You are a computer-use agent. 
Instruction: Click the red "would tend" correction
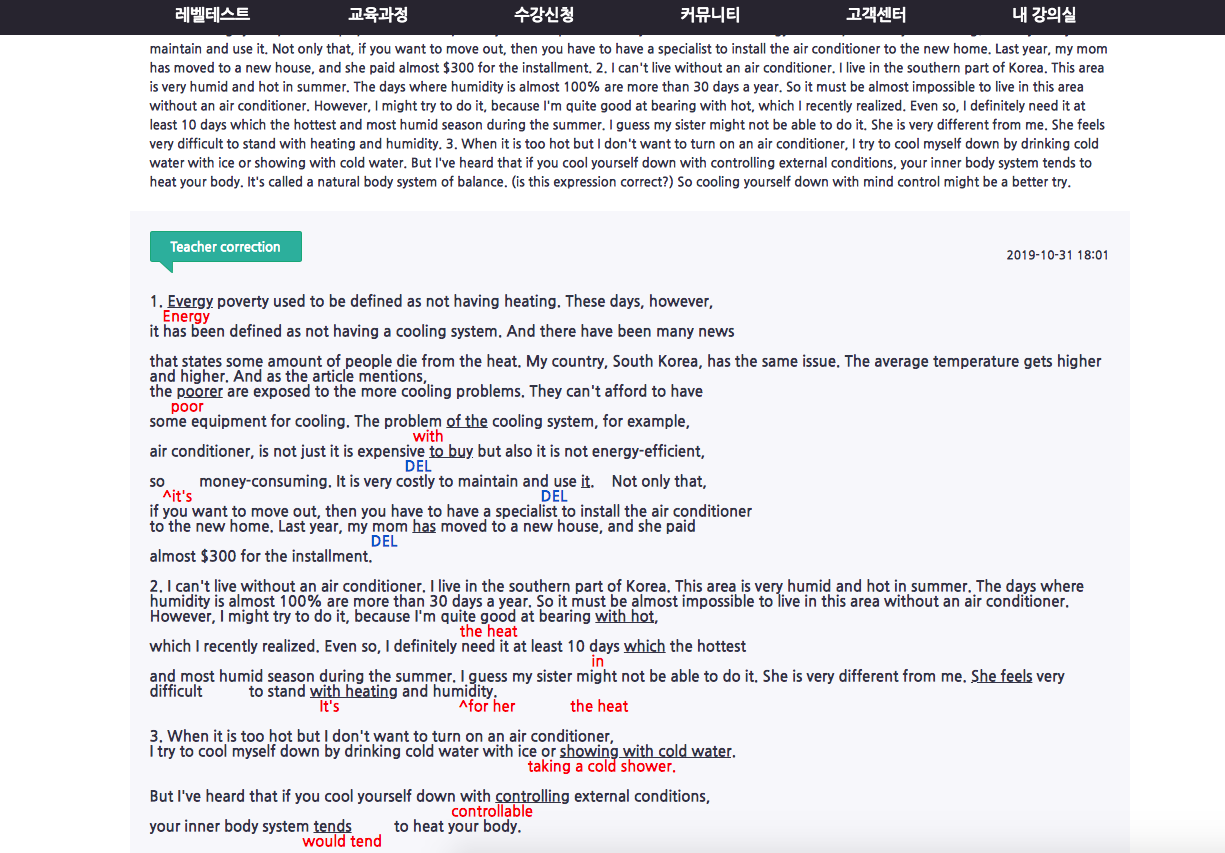pos(342,841)
